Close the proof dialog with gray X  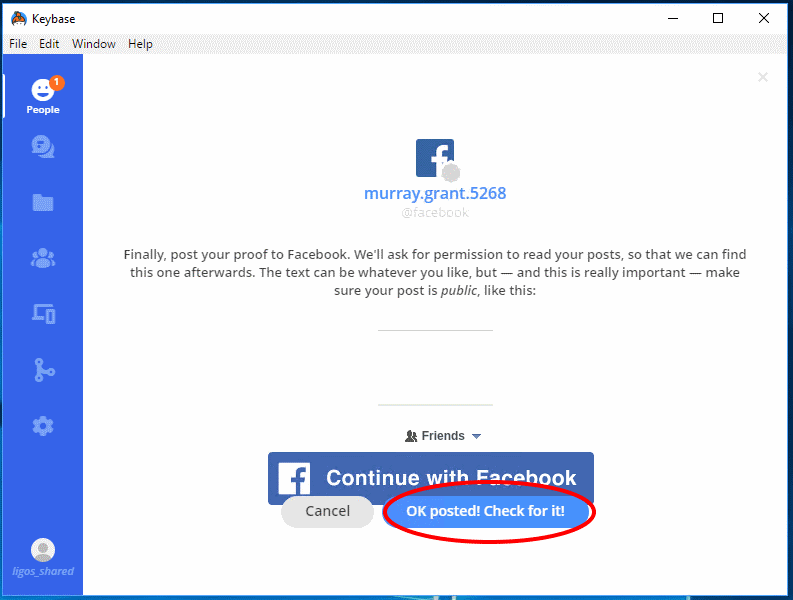763,77
